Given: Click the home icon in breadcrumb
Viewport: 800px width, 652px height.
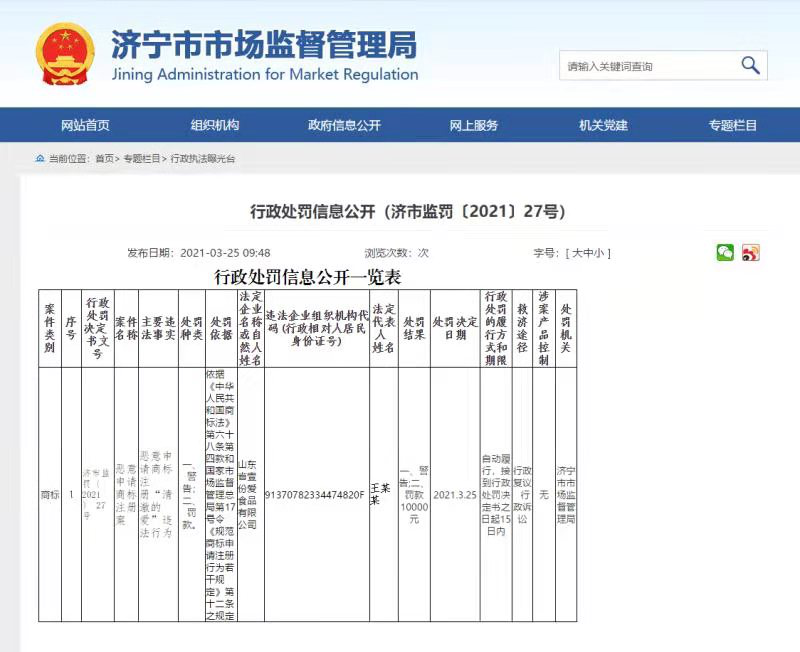Looking at the screenshot, I should pyautogui.click(x=40, y=158).
